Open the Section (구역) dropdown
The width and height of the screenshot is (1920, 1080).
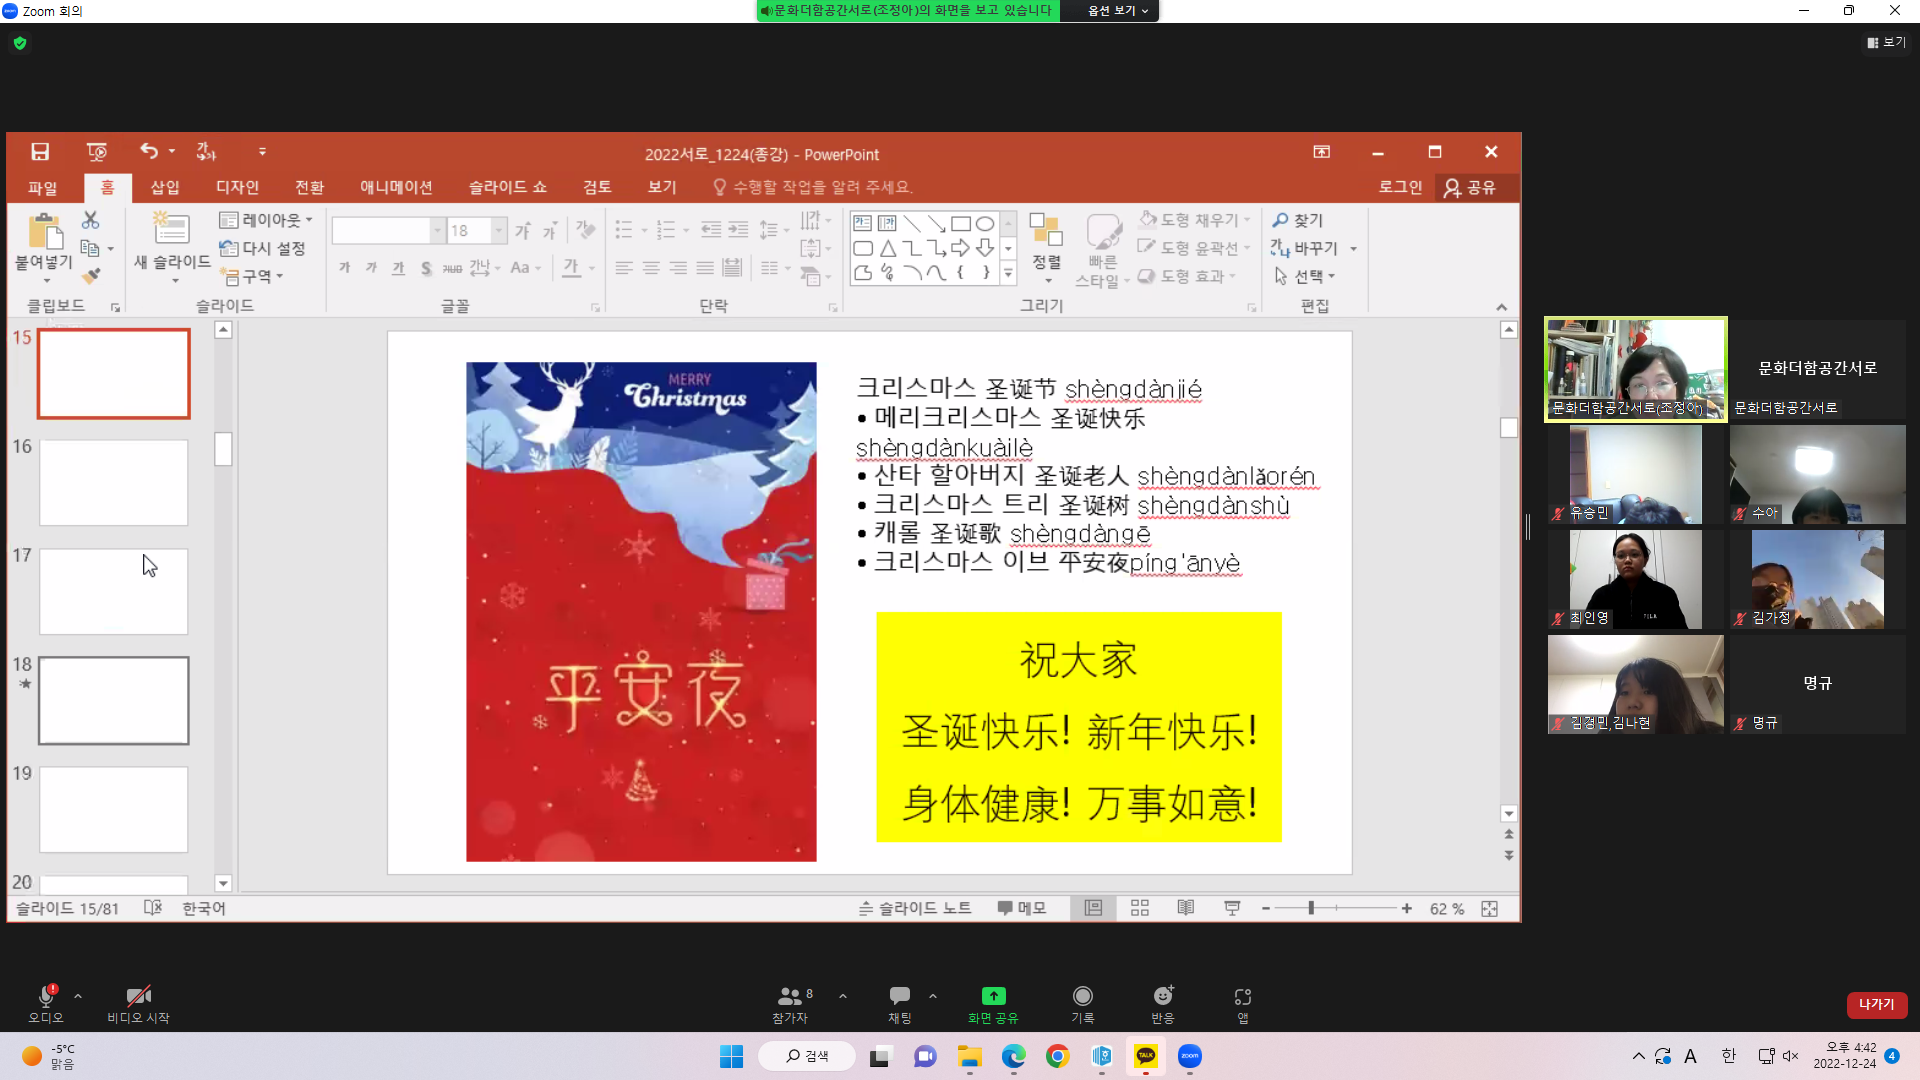click(252, 276)
